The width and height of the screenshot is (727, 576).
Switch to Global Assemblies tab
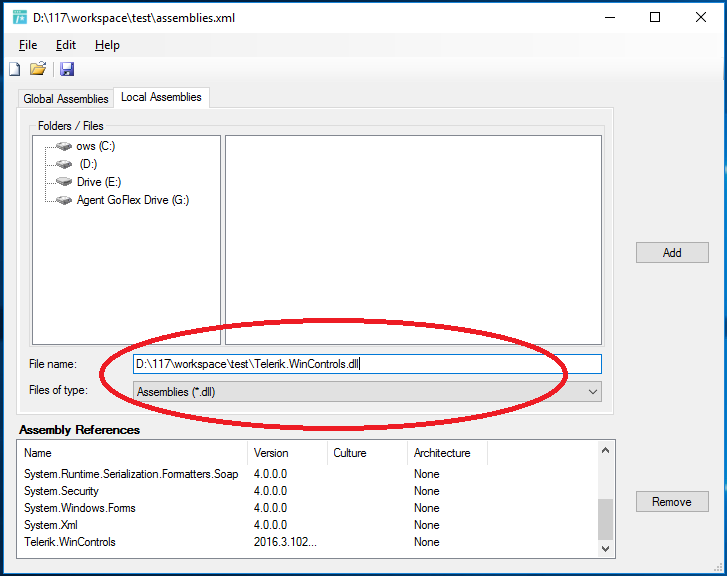click(66, 99)
